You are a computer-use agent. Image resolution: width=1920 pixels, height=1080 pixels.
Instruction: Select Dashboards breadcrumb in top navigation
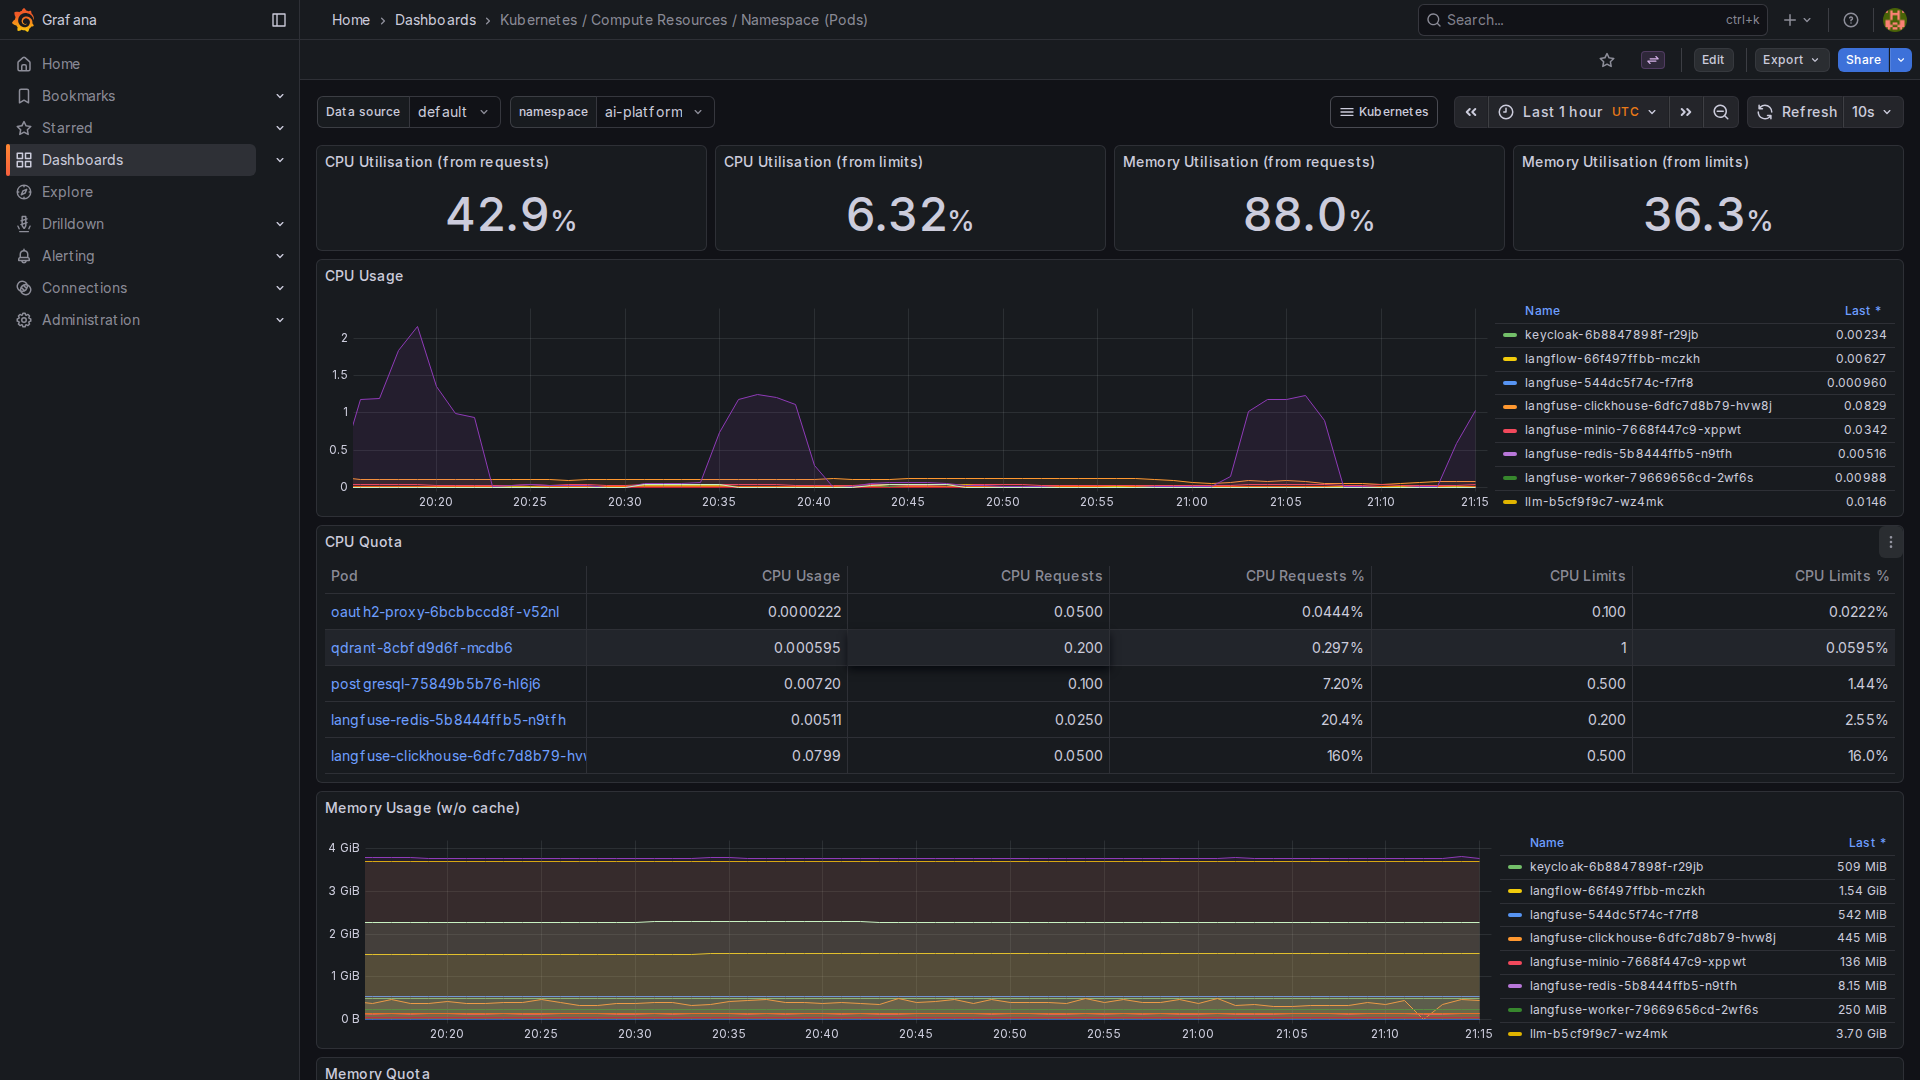click(x=435, y=20)
